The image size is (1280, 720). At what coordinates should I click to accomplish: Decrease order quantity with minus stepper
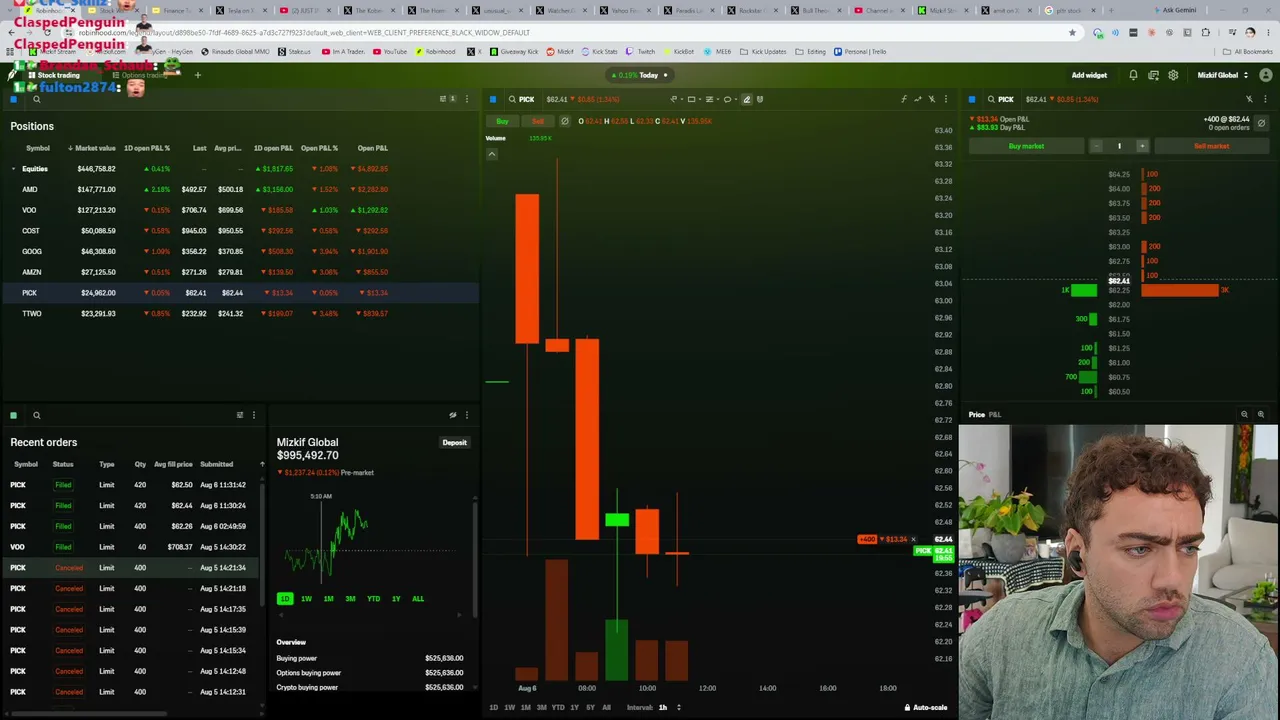1096,146
